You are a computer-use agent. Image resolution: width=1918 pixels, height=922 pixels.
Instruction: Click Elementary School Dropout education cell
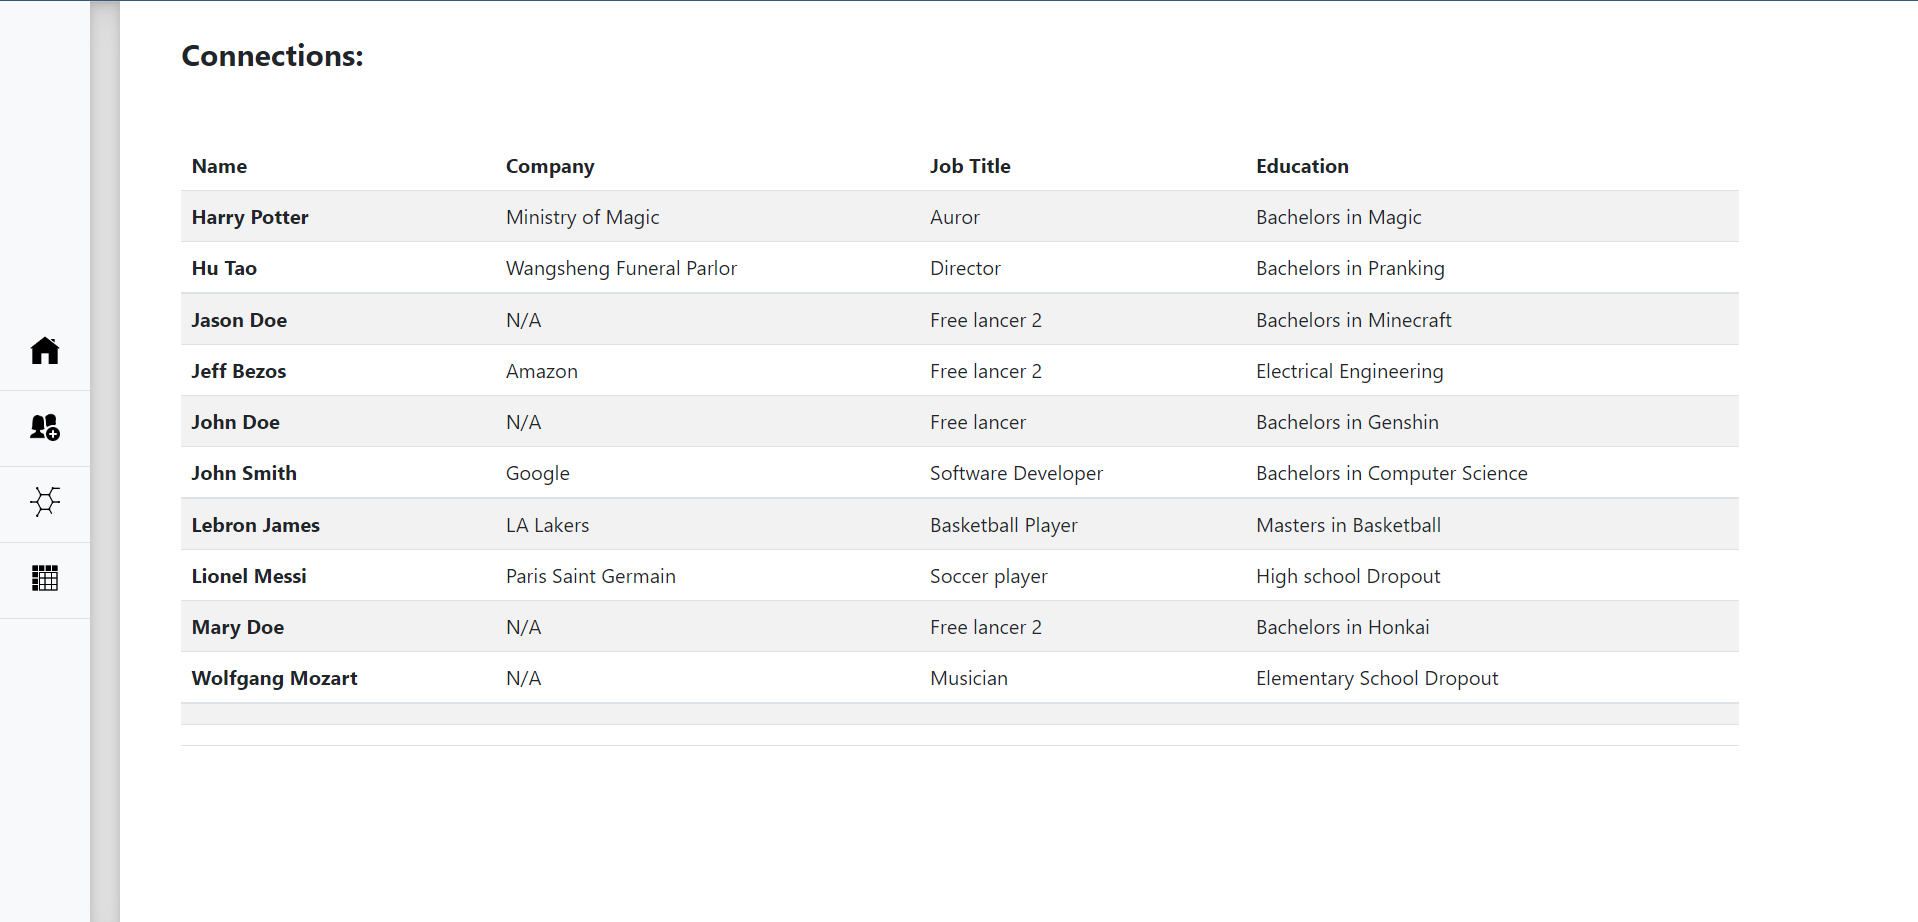pos(1377,678)
